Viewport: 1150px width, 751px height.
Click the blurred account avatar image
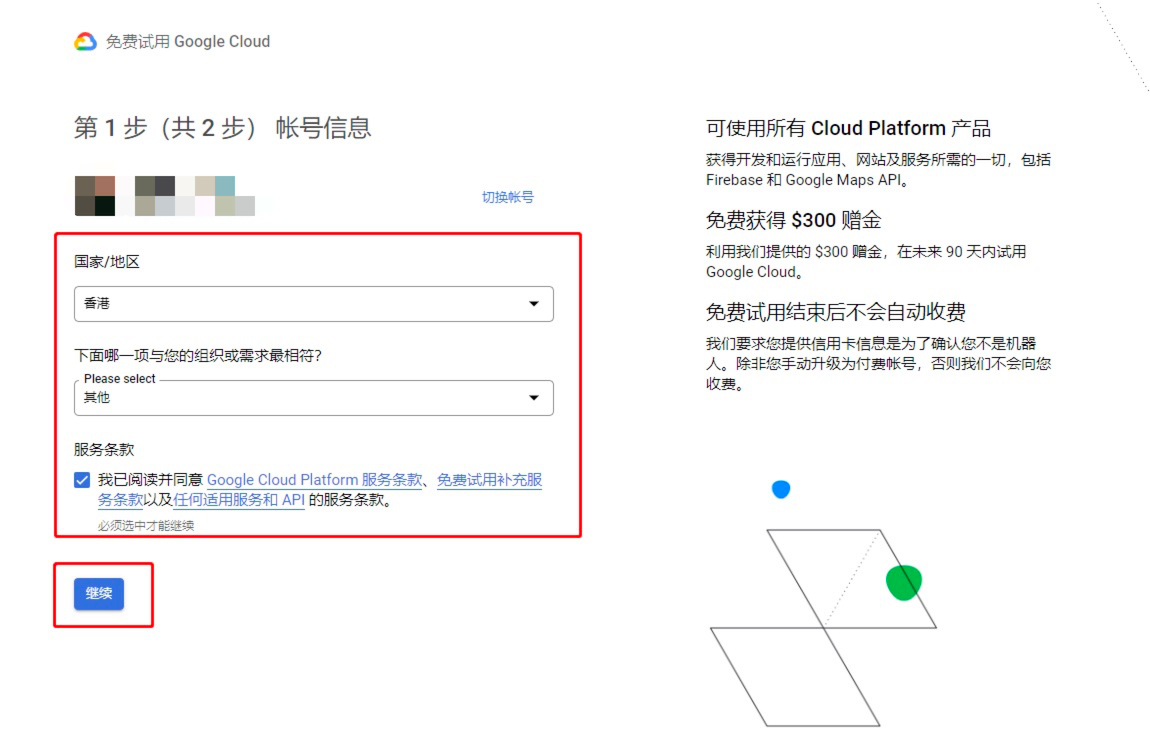(x=165, y=196)
